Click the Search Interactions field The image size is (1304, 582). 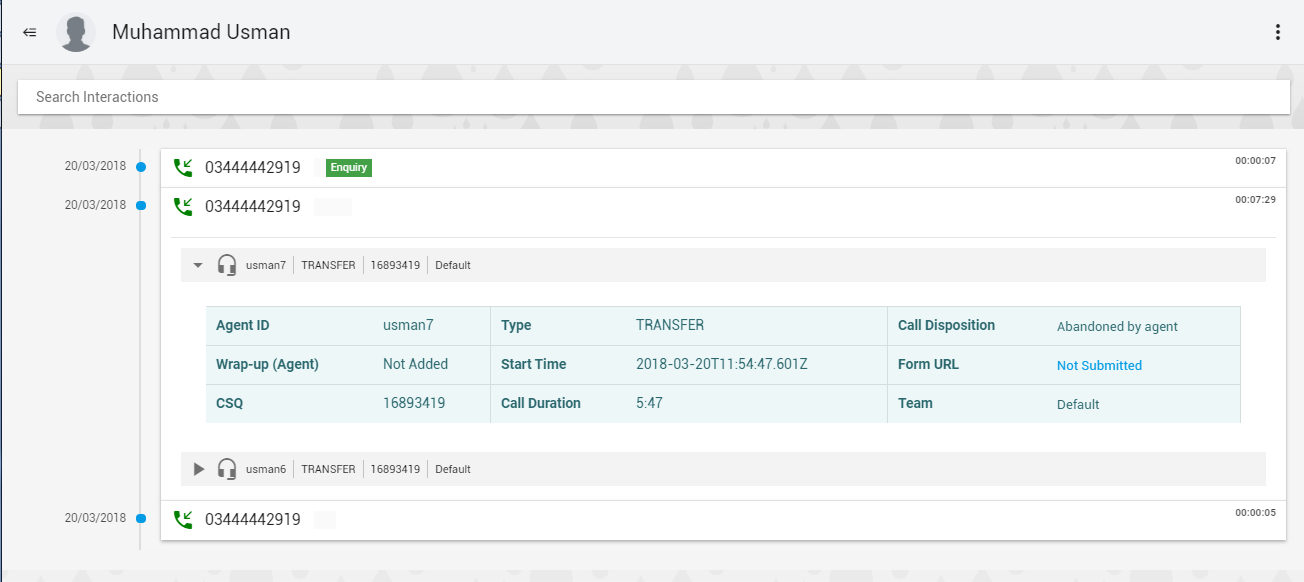(654, 97)
